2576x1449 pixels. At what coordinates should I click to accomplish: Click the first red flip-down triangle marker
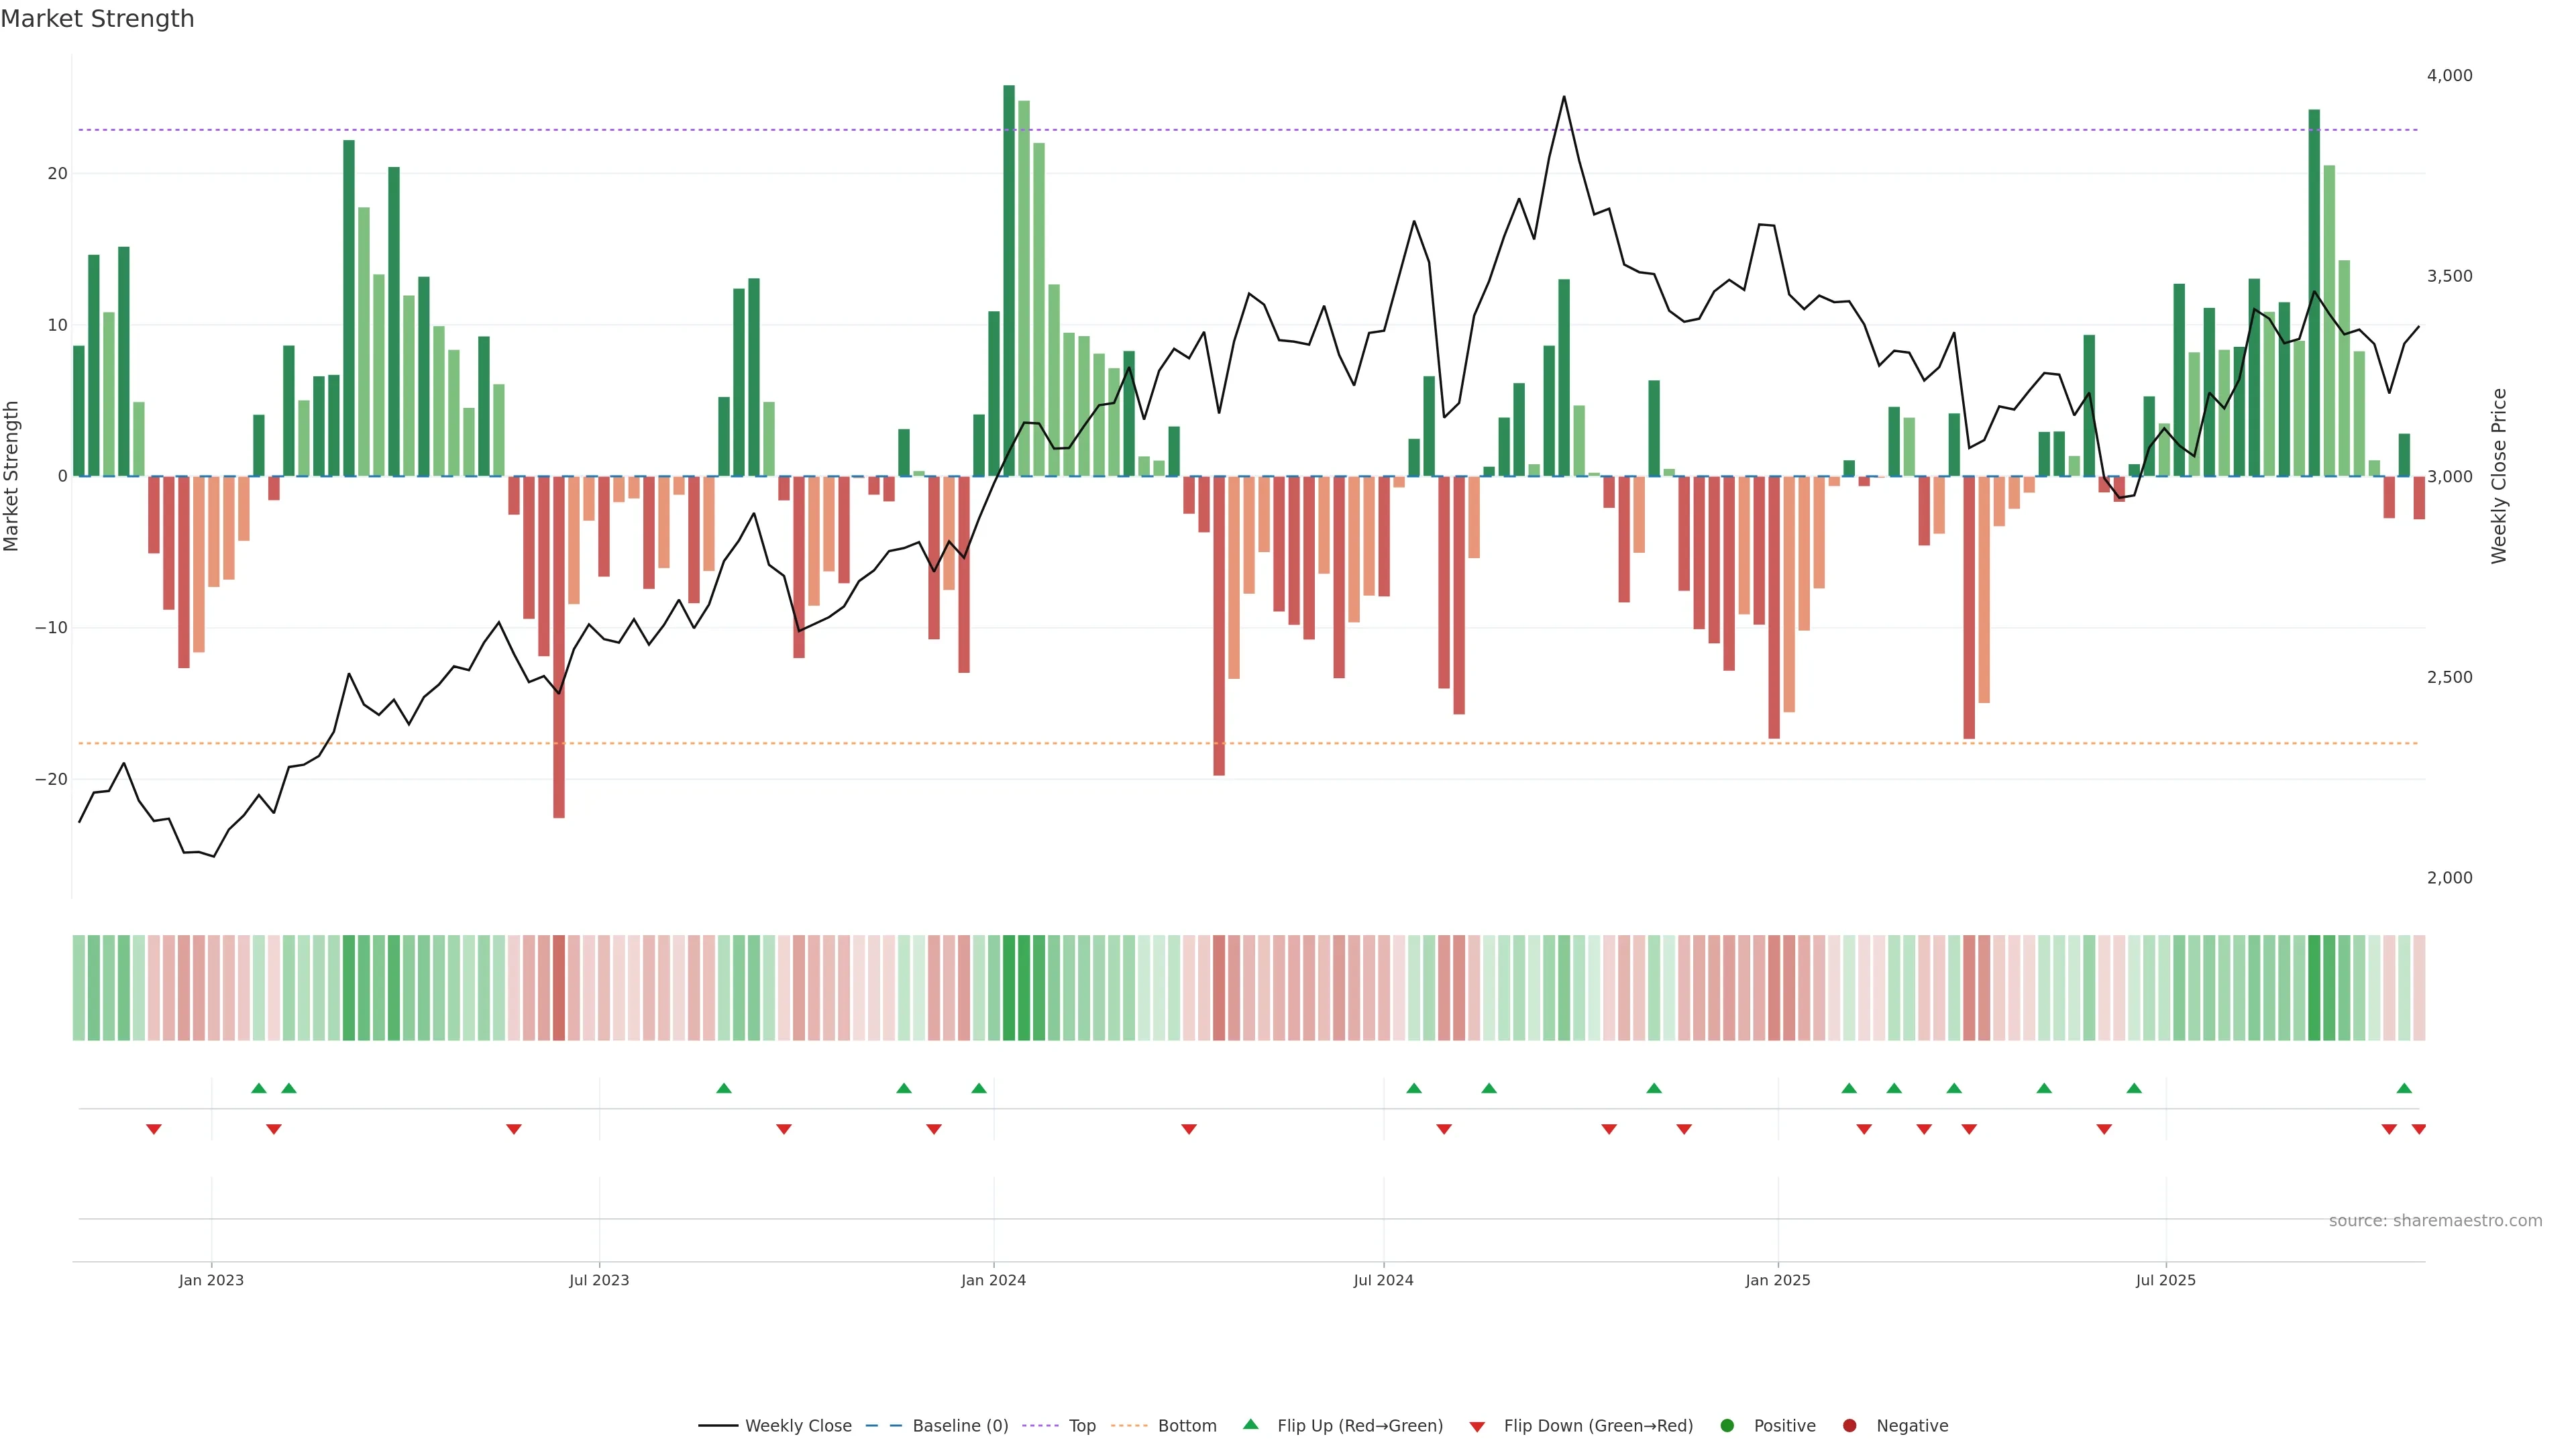click(x=154, y=1129)
